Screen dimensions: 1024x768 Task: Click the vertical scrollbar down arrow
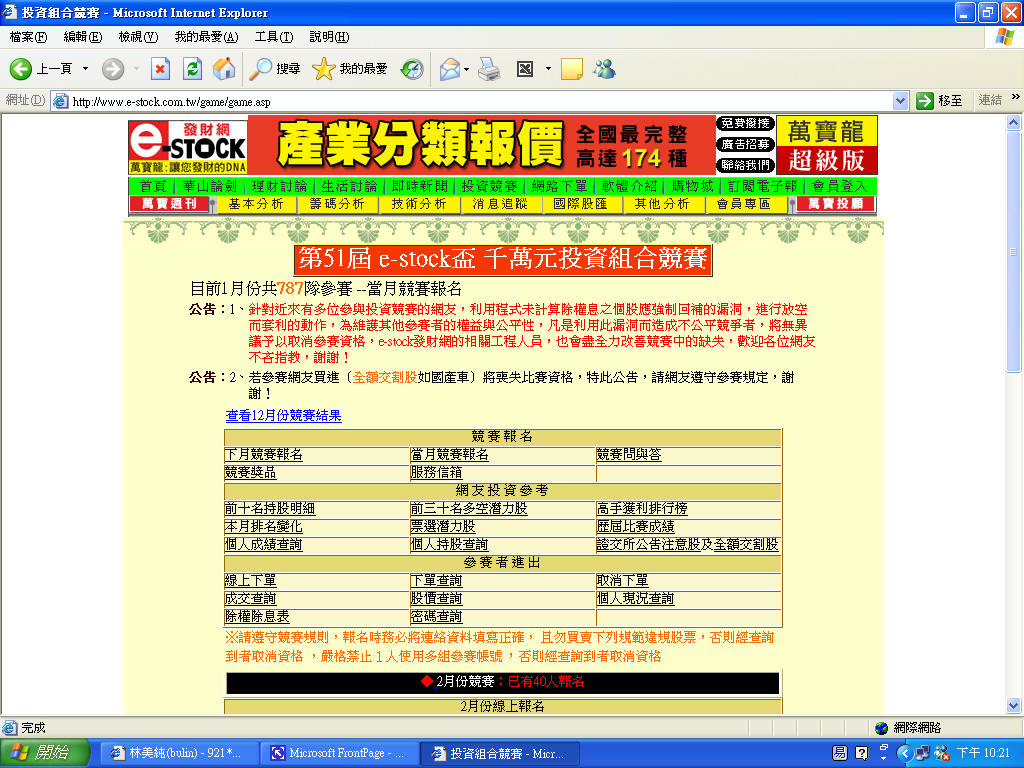(1014, 705)
